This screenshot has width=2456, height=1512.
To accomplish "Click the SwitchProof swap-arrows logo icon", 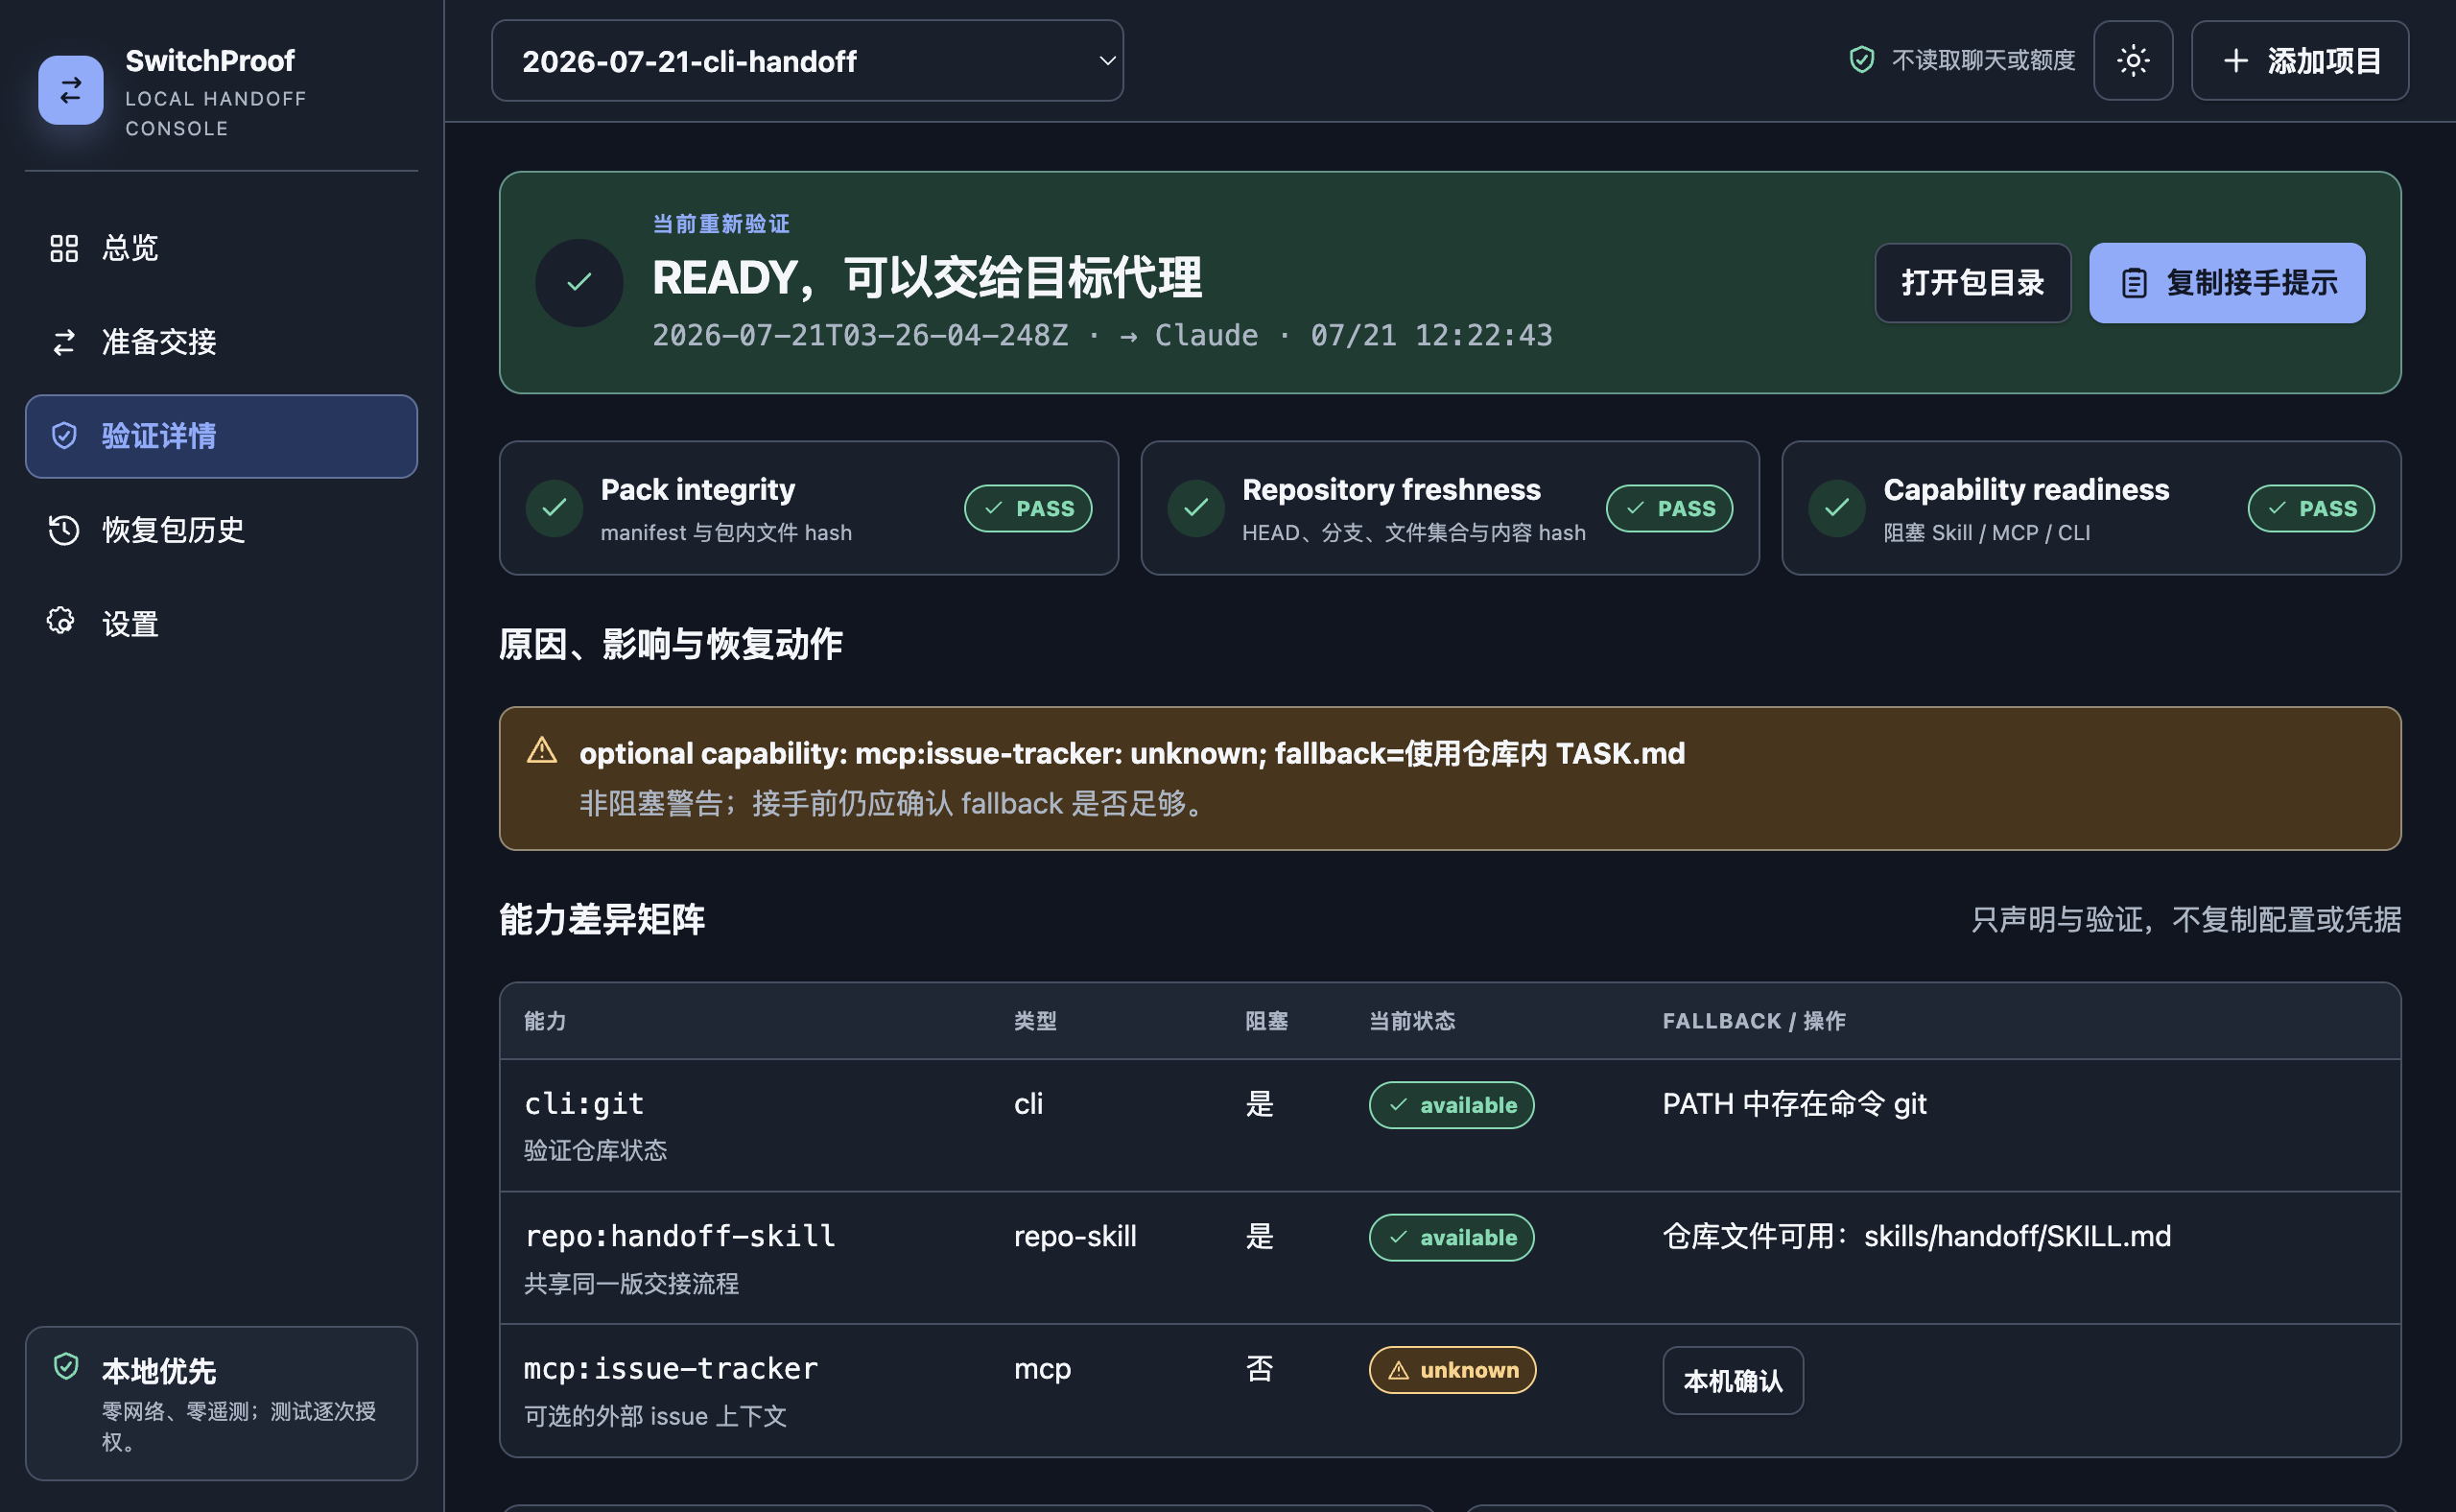I will [x=71, y=90].
